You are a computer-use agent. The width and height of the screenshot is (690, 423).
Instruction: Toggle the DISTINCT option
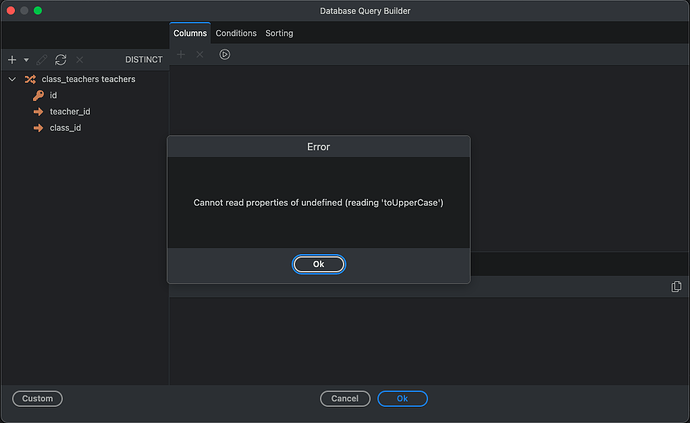point(144,60)
